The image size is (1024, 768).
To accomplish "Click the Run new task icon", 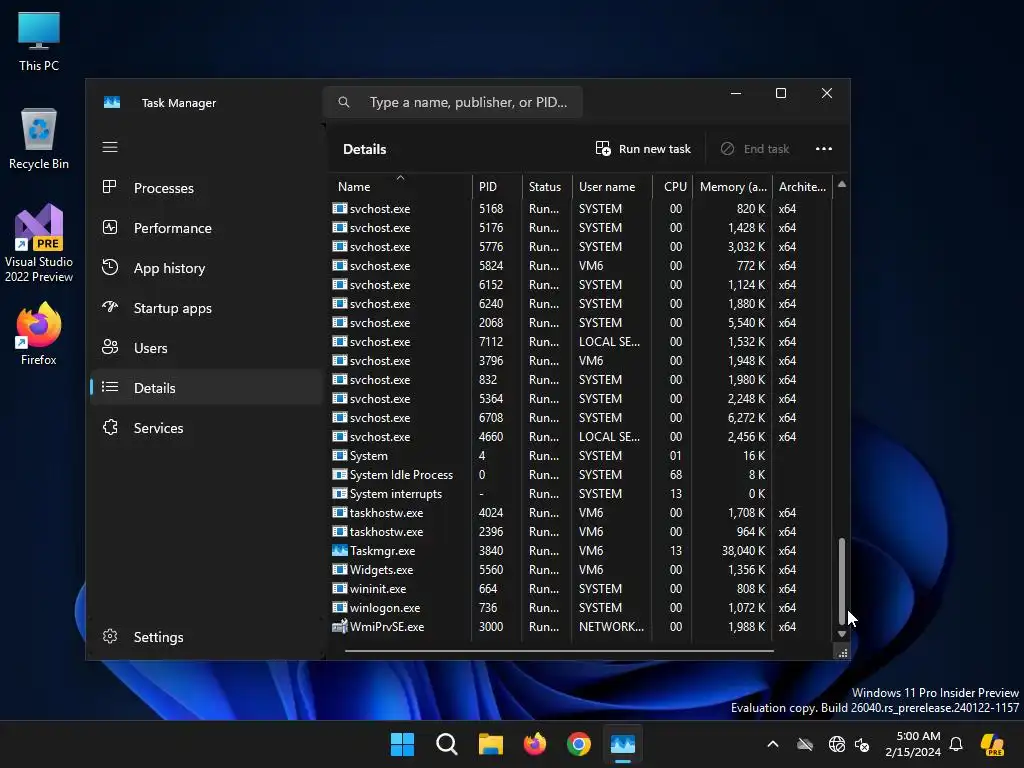I will pyautogui.click(x=603, y=149).
